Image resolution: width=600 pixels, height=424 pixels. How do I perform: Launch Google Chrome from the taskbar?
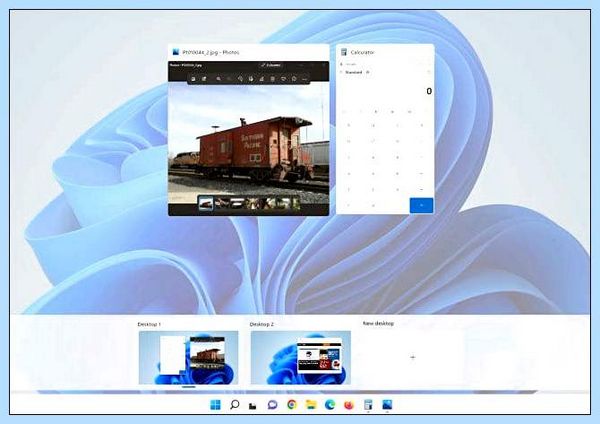(292, 404)
